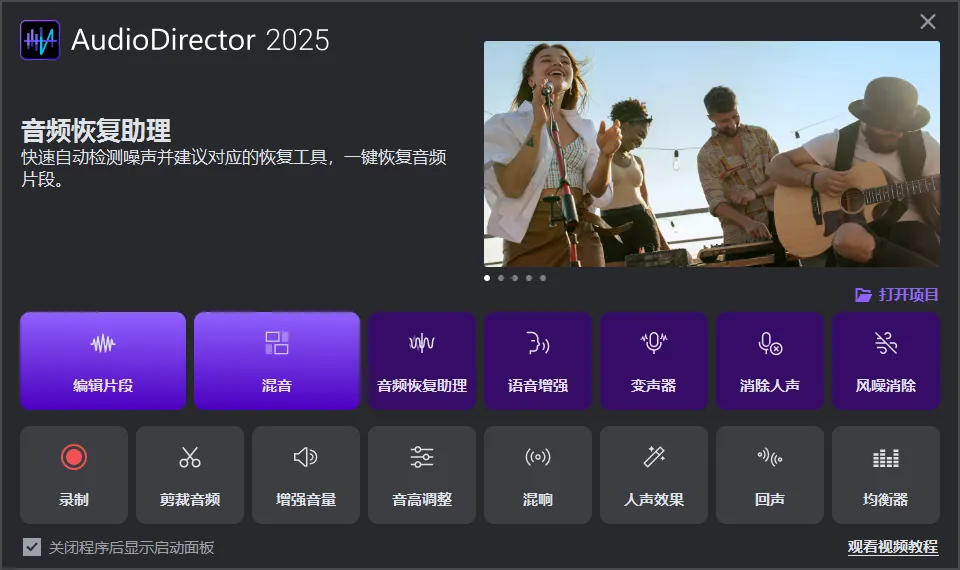Click the 观看视频教程 tutorial link
Screen dimensions: 960x570
892,547
